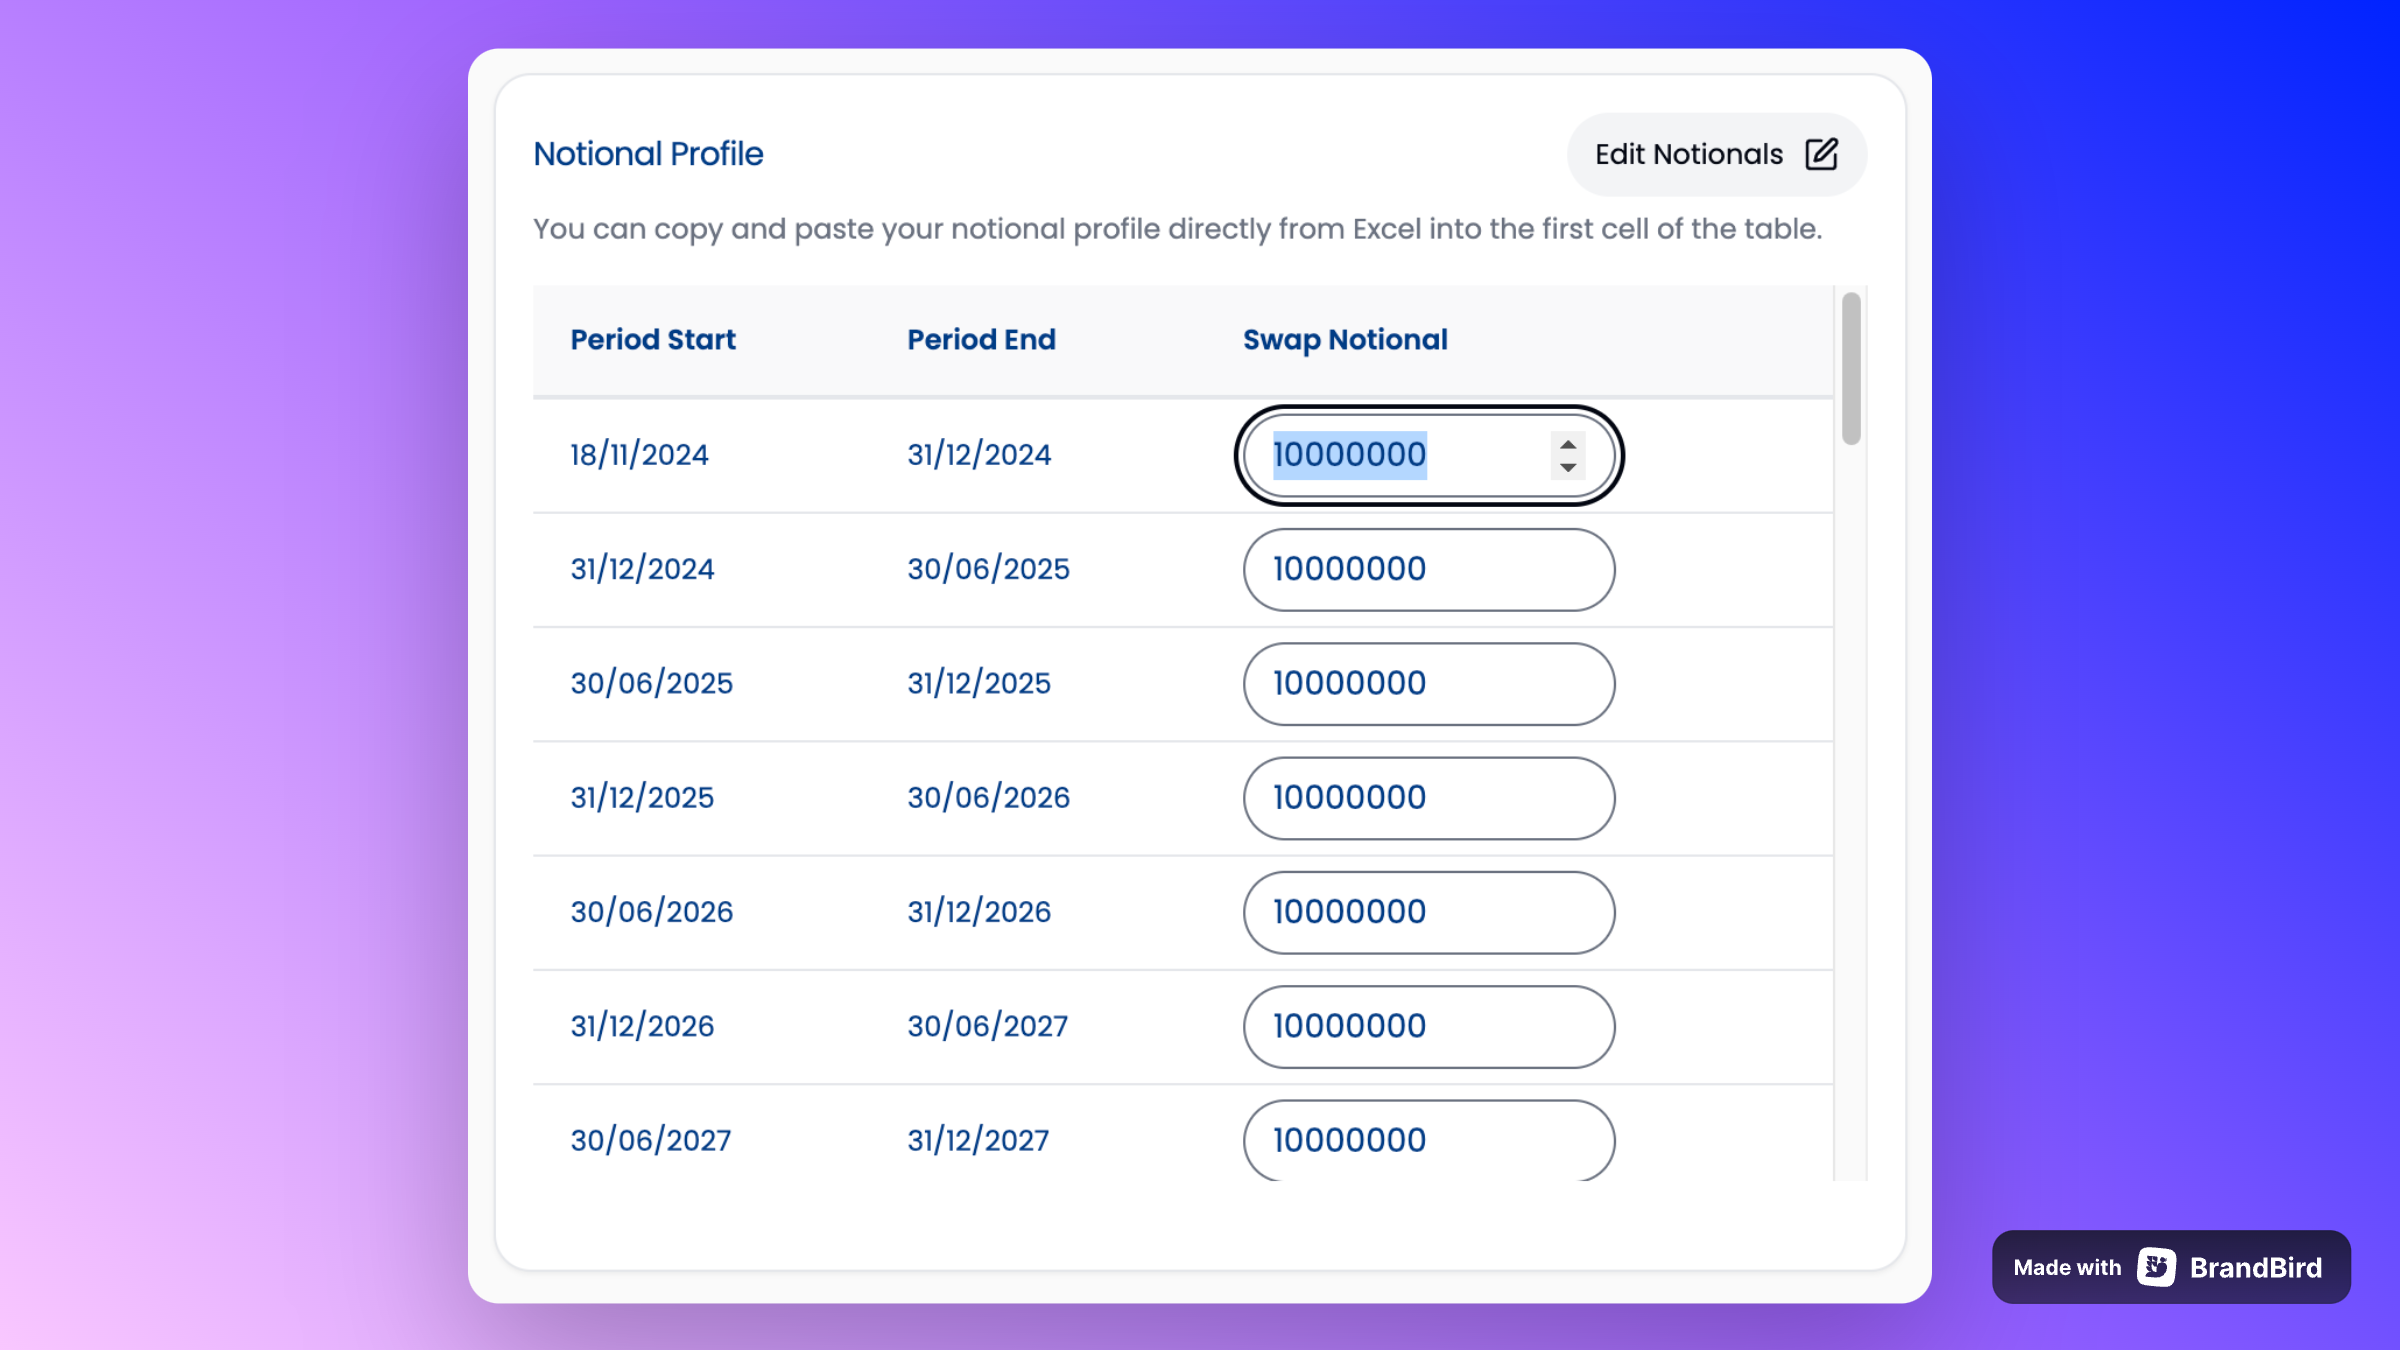Increment the first swap notional with the up arrow
Viewport: 2400px width, 1350px height.
(x=1568, y=445)
